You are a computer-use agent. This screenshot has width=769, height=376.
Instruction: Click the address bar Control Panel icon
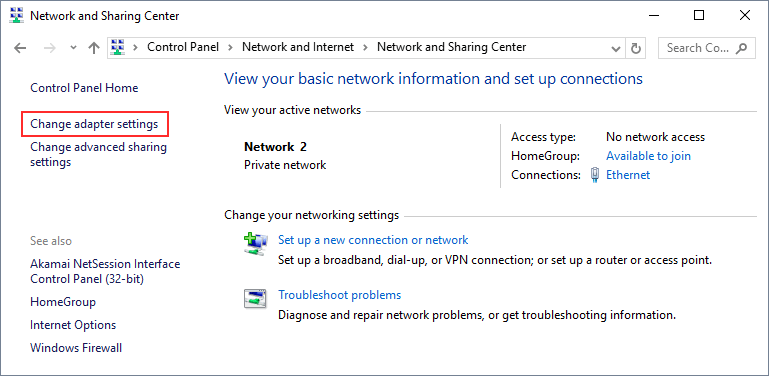[x=117, y=48]
